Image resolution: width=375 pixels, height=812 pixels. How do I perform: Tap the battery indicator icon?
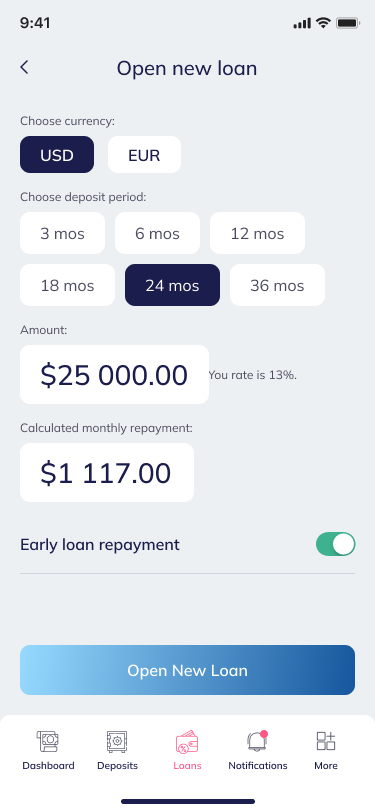348,23
